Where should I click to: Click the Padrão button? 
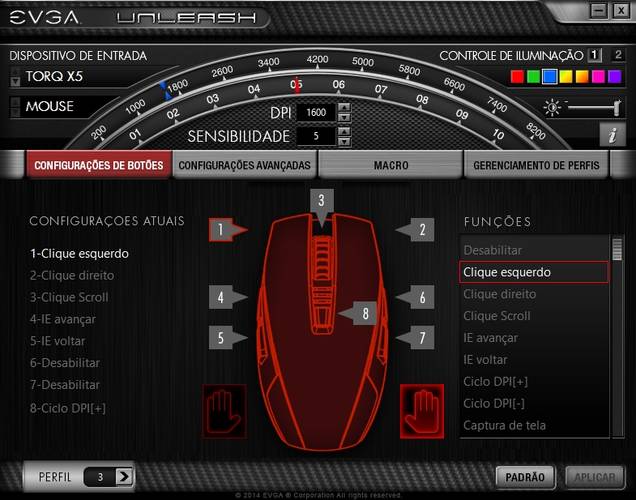tap(525, 477)
